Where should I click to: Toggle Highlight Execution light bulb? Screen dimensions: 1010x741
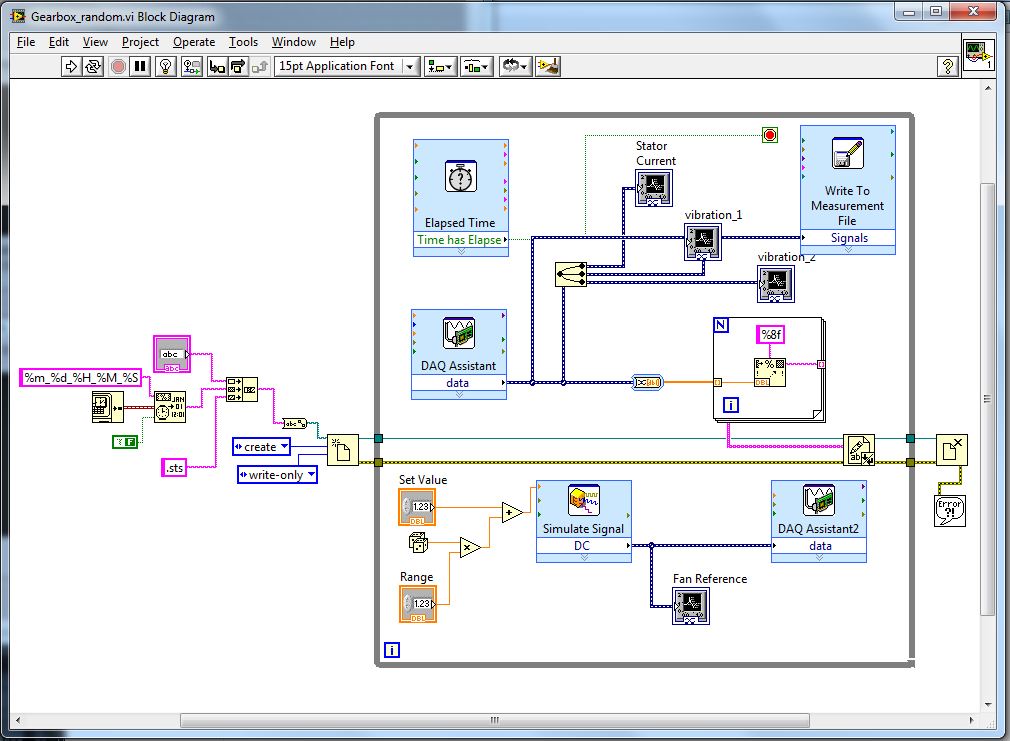166,66
